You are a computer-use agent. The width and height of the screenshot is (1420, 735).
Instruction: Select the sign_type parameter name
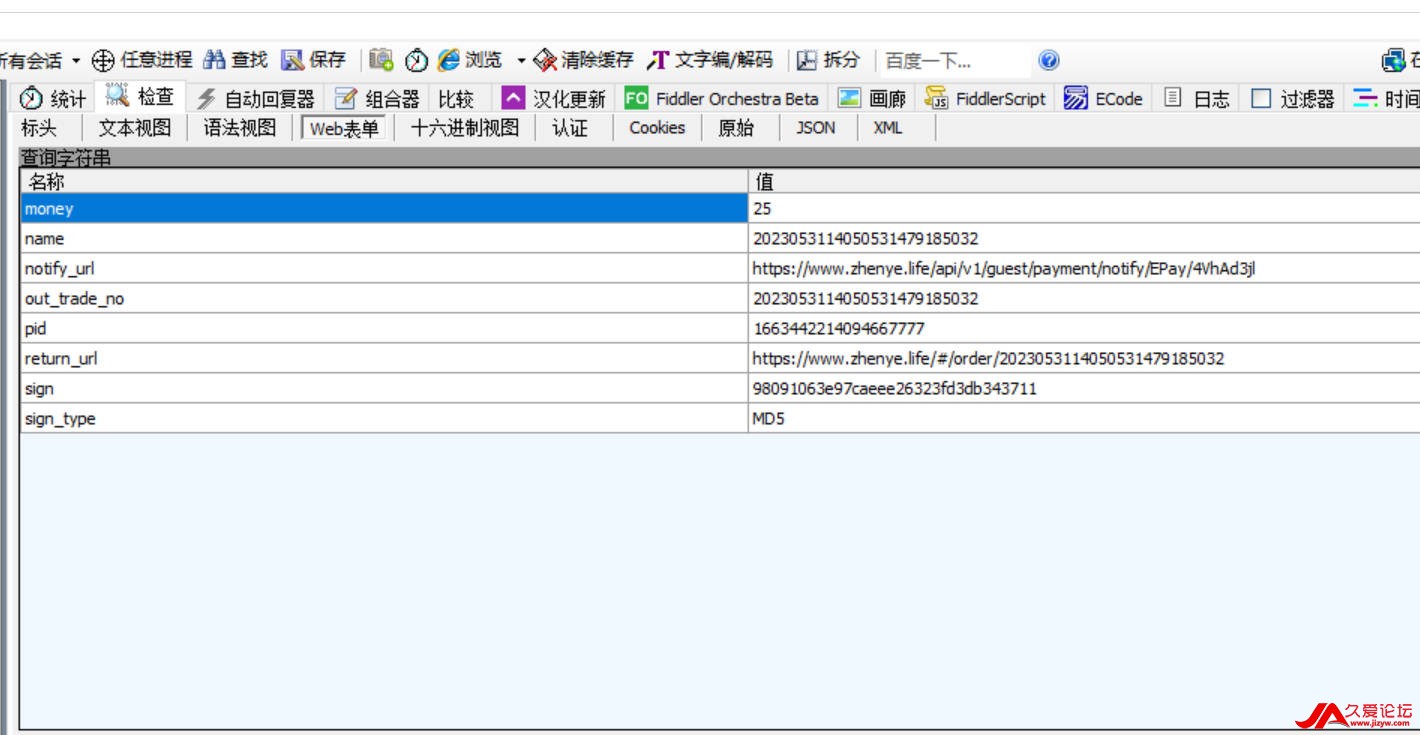pos(384,418)
